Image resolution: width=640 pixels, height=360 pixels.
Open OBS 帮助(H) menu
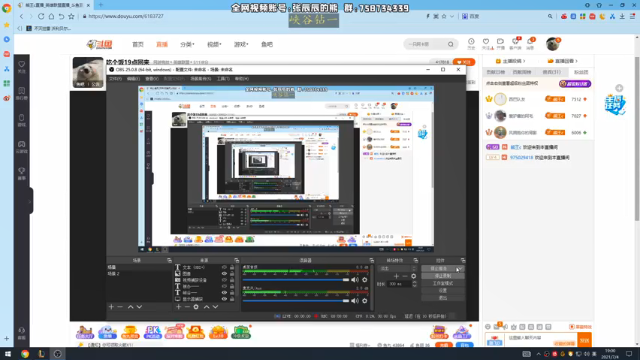(x=242, y=79)
